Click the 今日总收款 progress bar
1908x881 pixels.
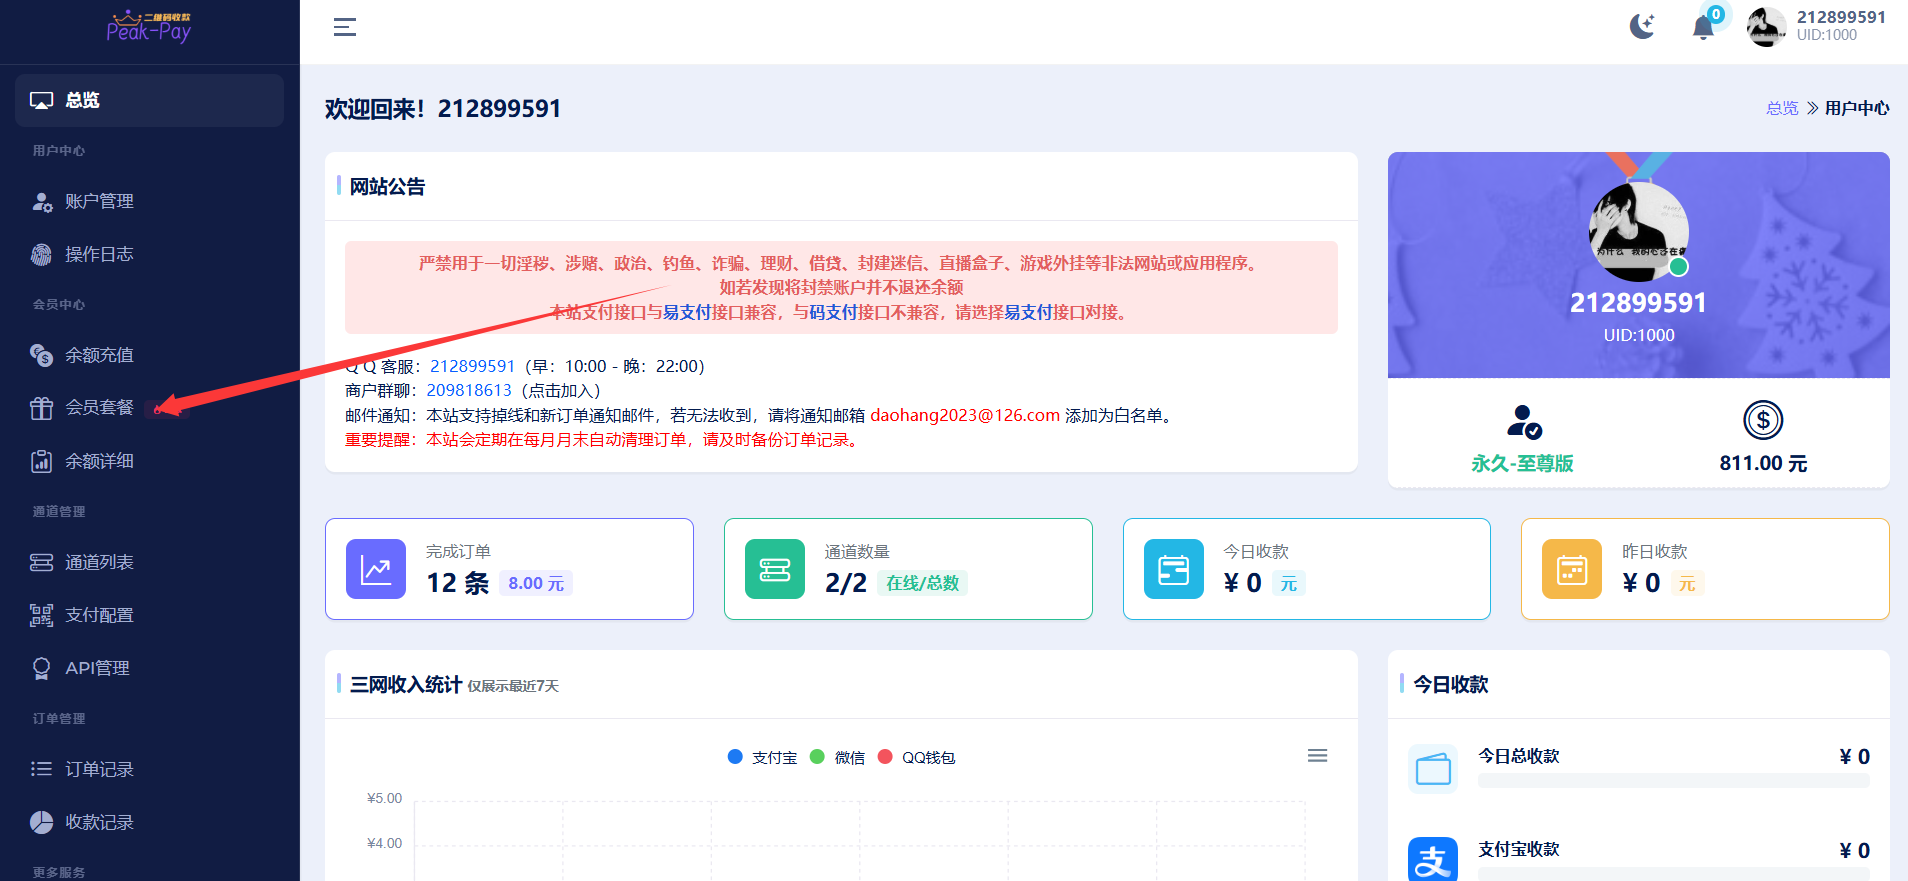click(1674, 780)
